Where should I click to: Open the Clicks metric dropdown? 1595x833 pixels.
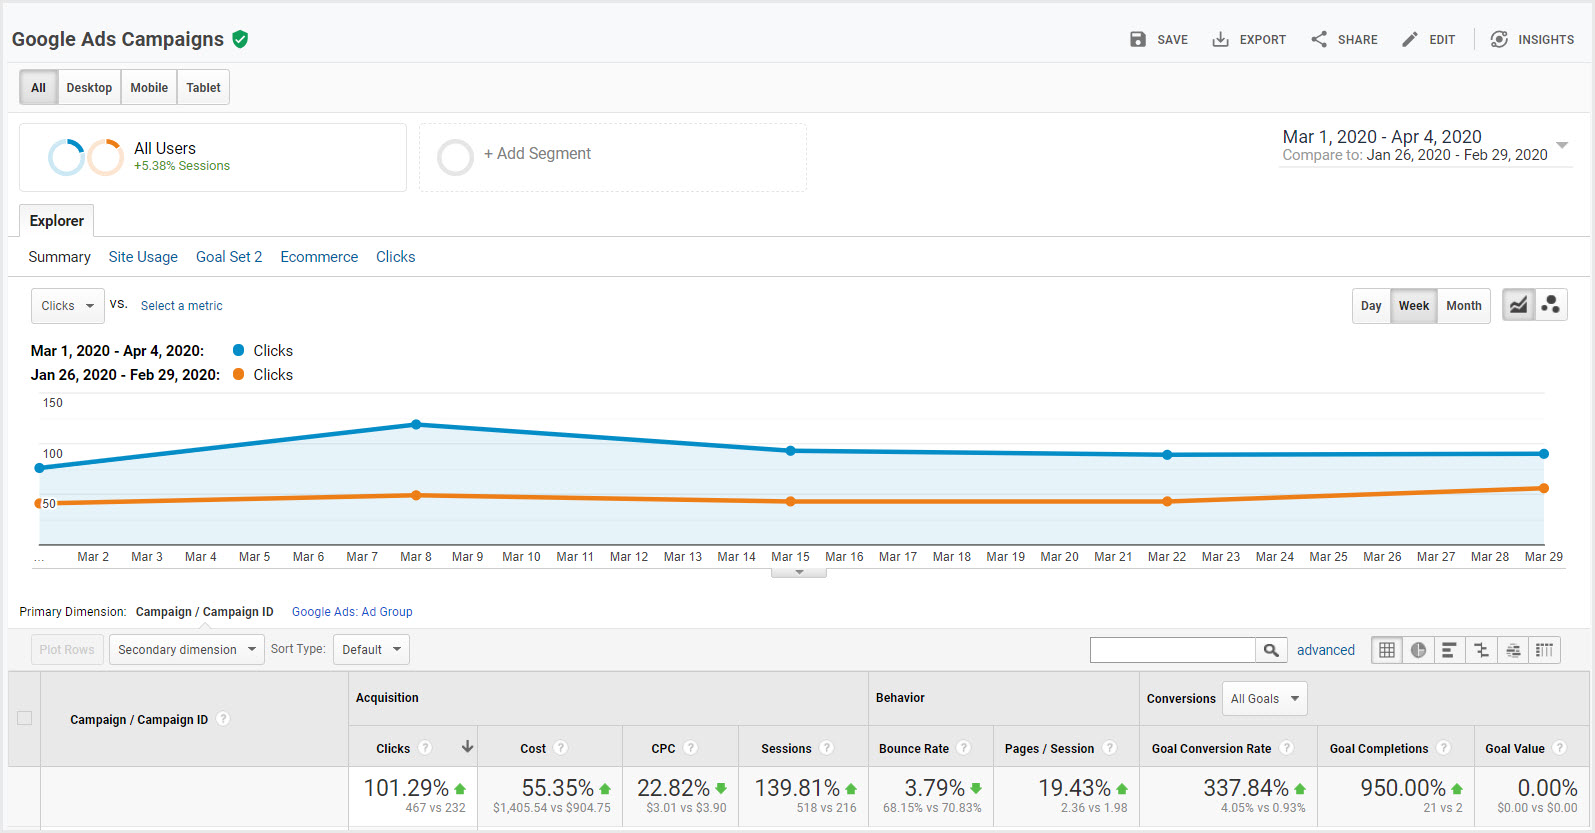pyautogui.click(x=68, y=306)
